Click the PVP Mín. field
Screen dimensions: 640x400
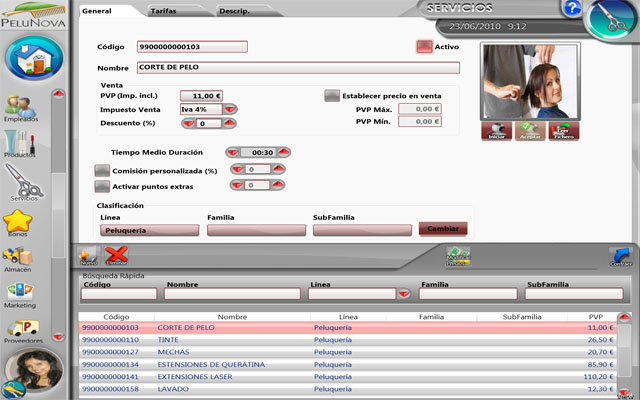pos(420,122)
